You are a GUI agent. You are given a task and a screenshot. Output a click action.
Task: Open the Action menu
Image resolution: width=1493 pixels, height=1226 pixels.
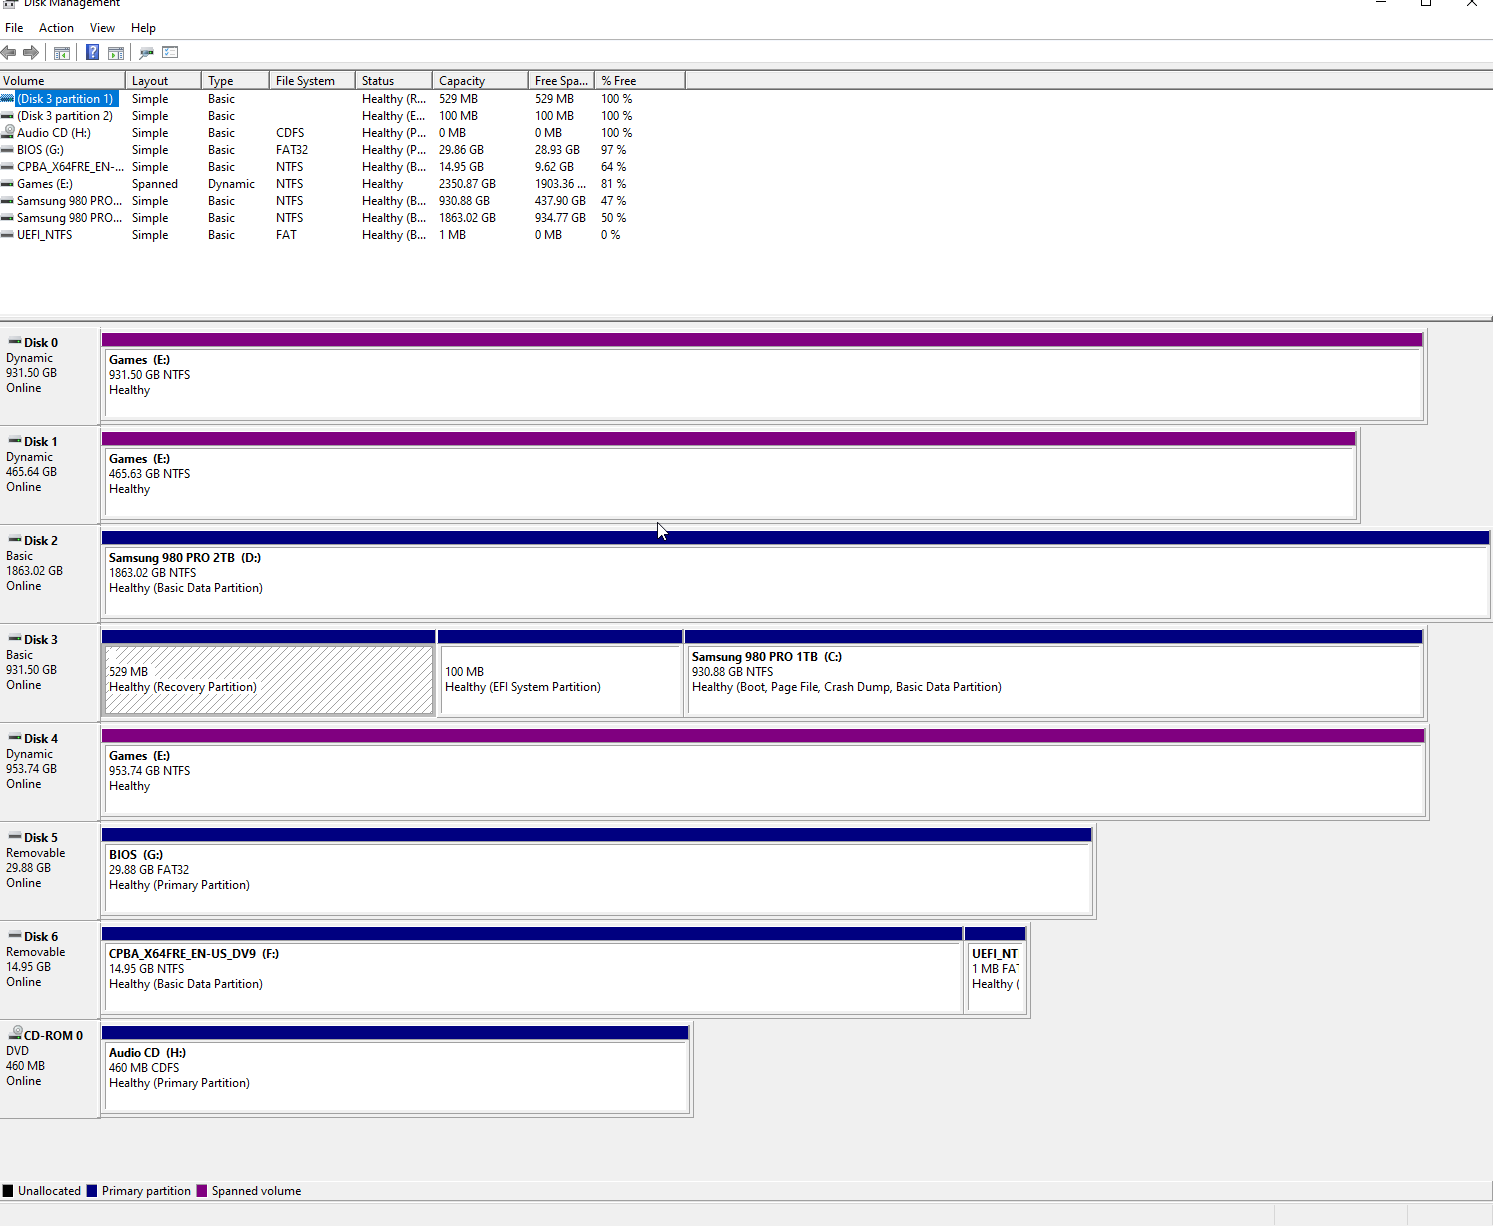(x=56, y=28)
